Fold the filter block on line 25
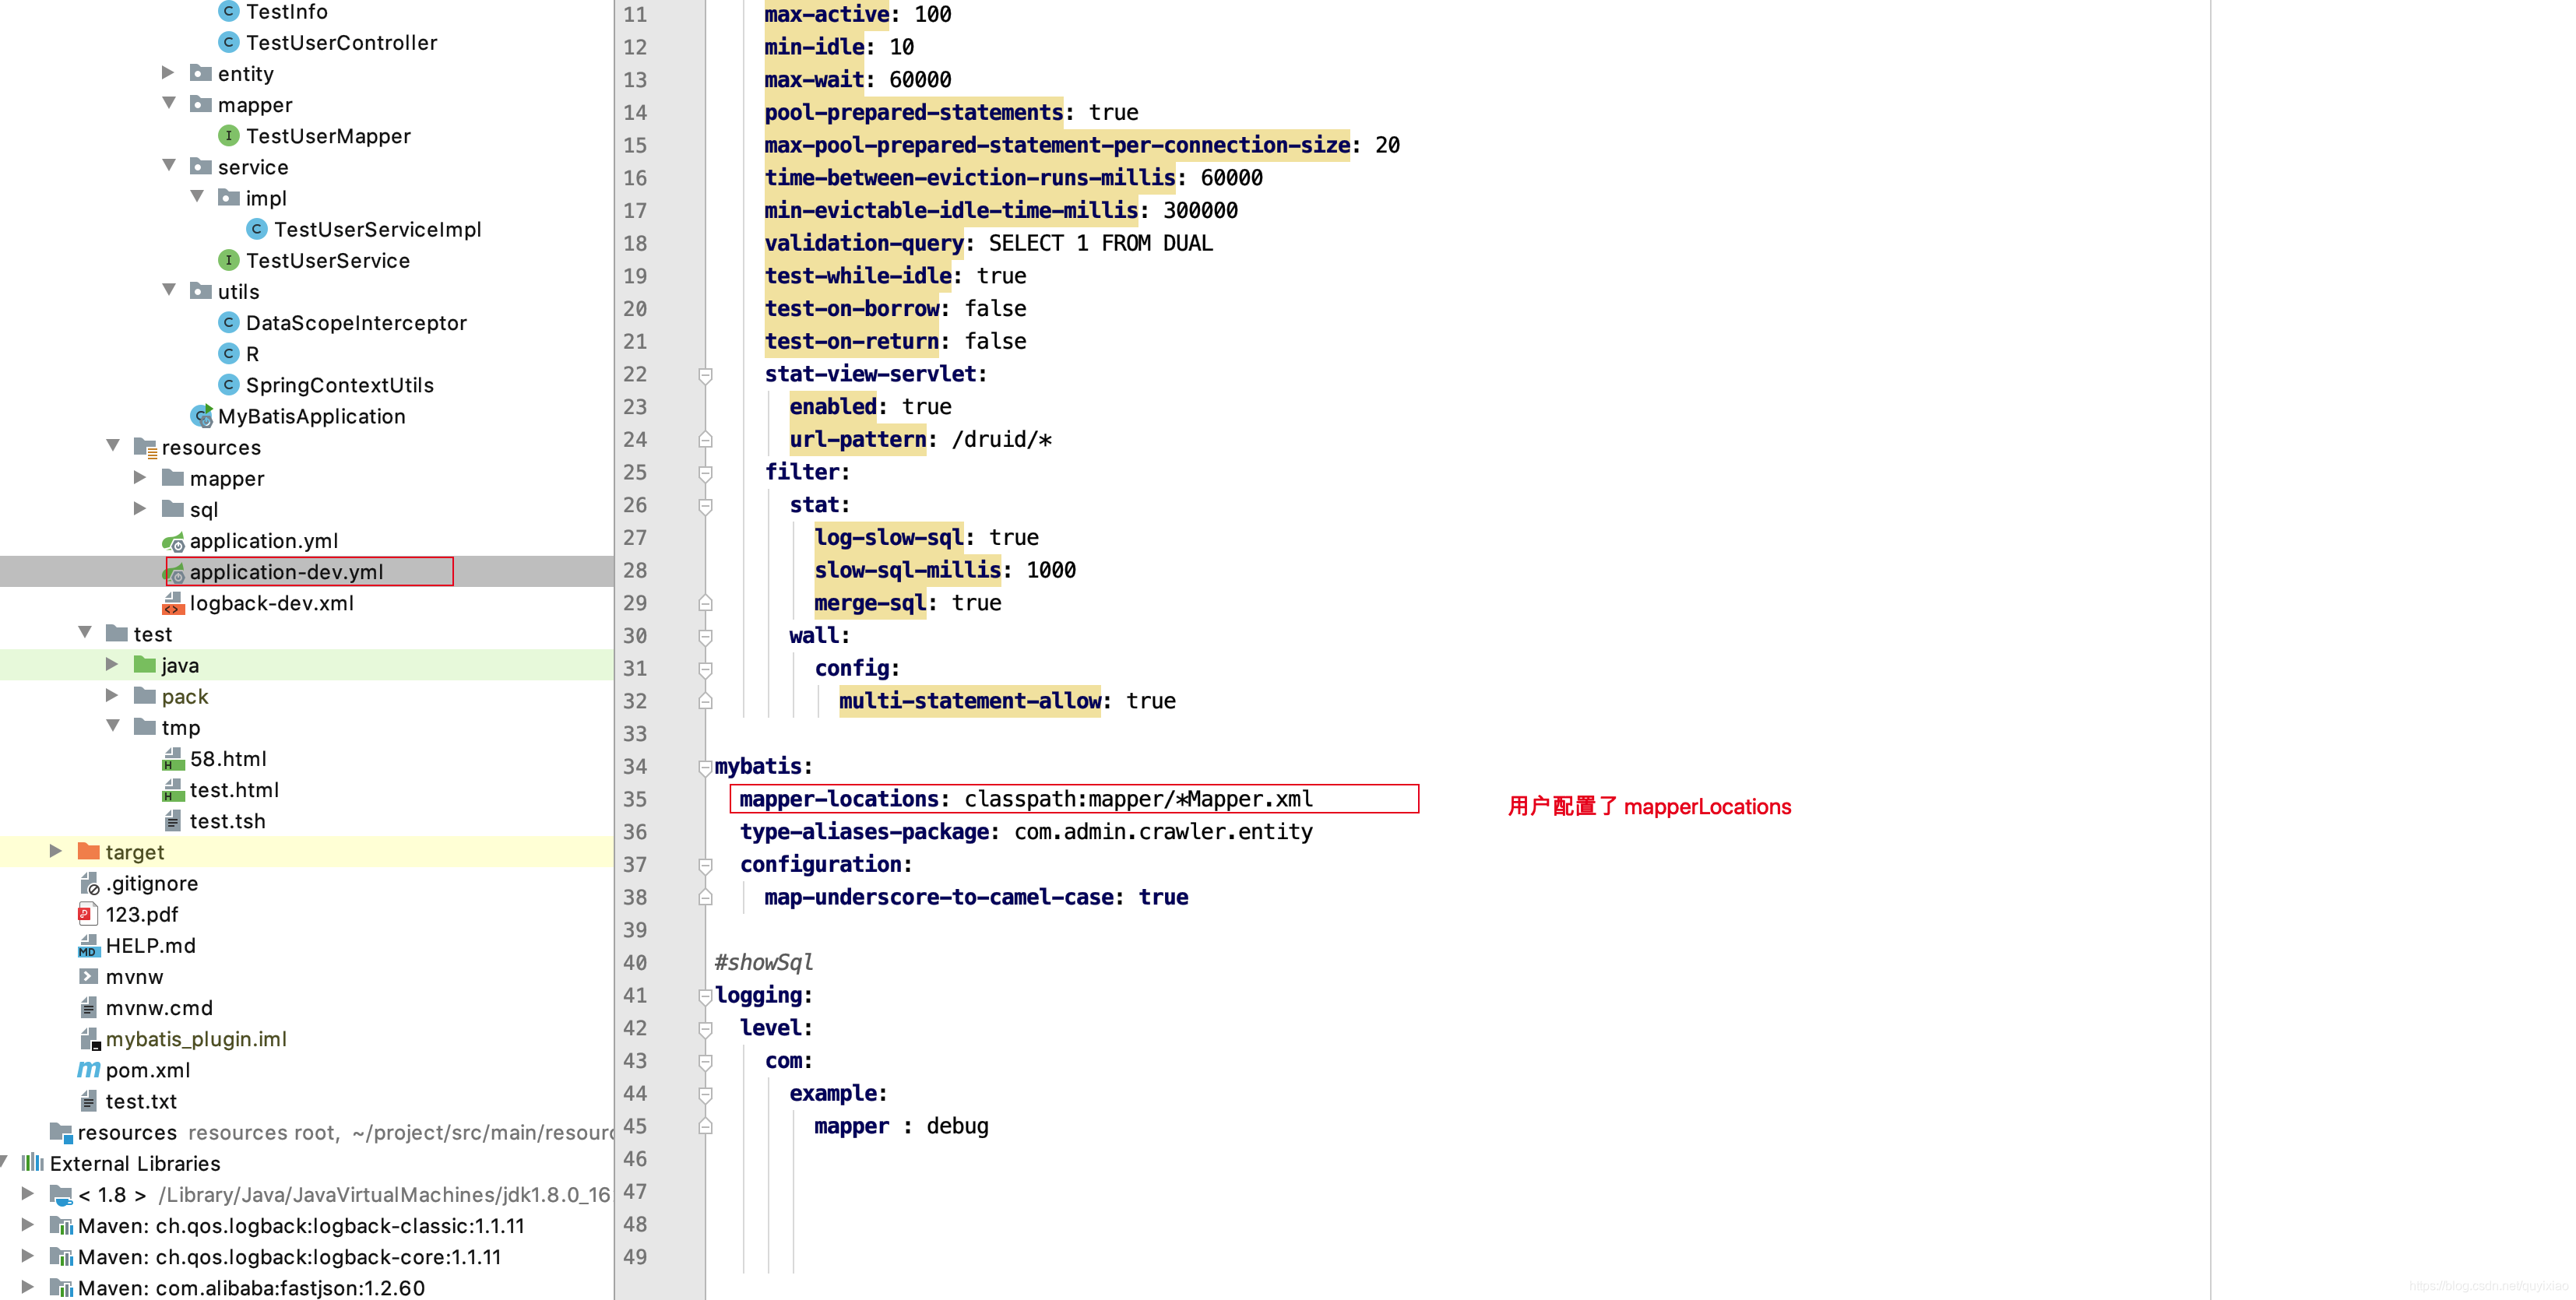2576x1300 pixels. (x=705, y=473)
